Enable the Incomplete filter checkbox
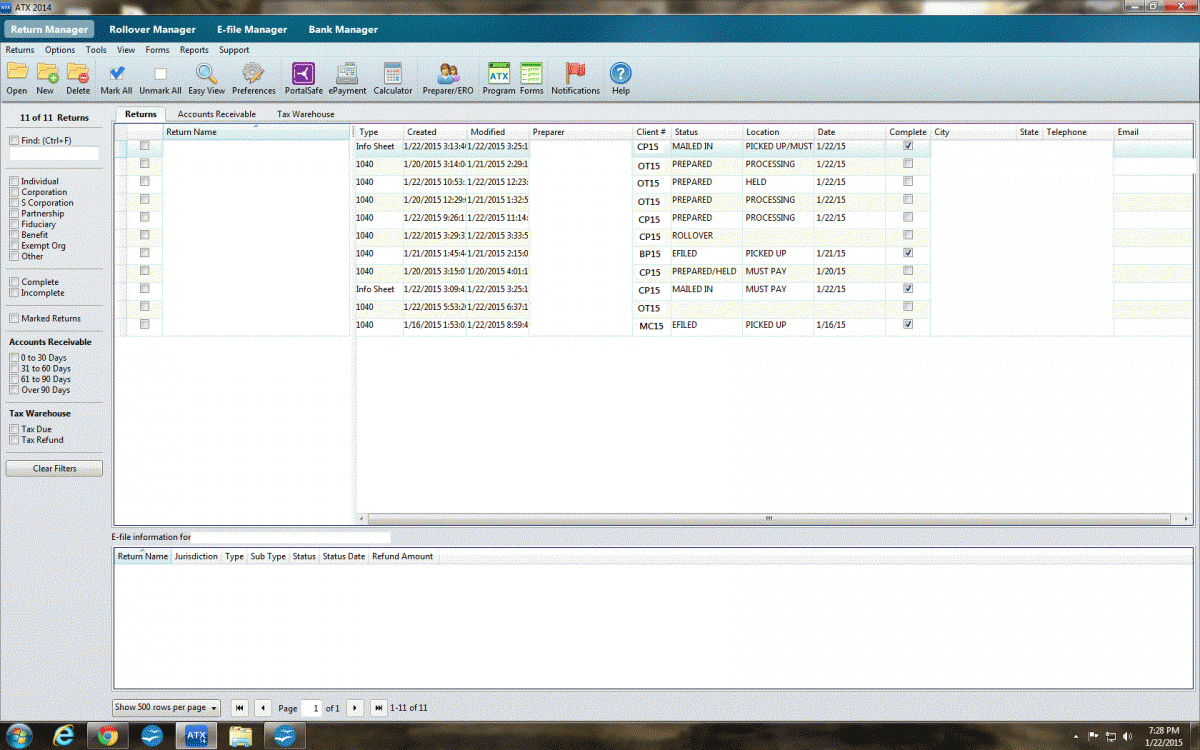 [14, 293]
